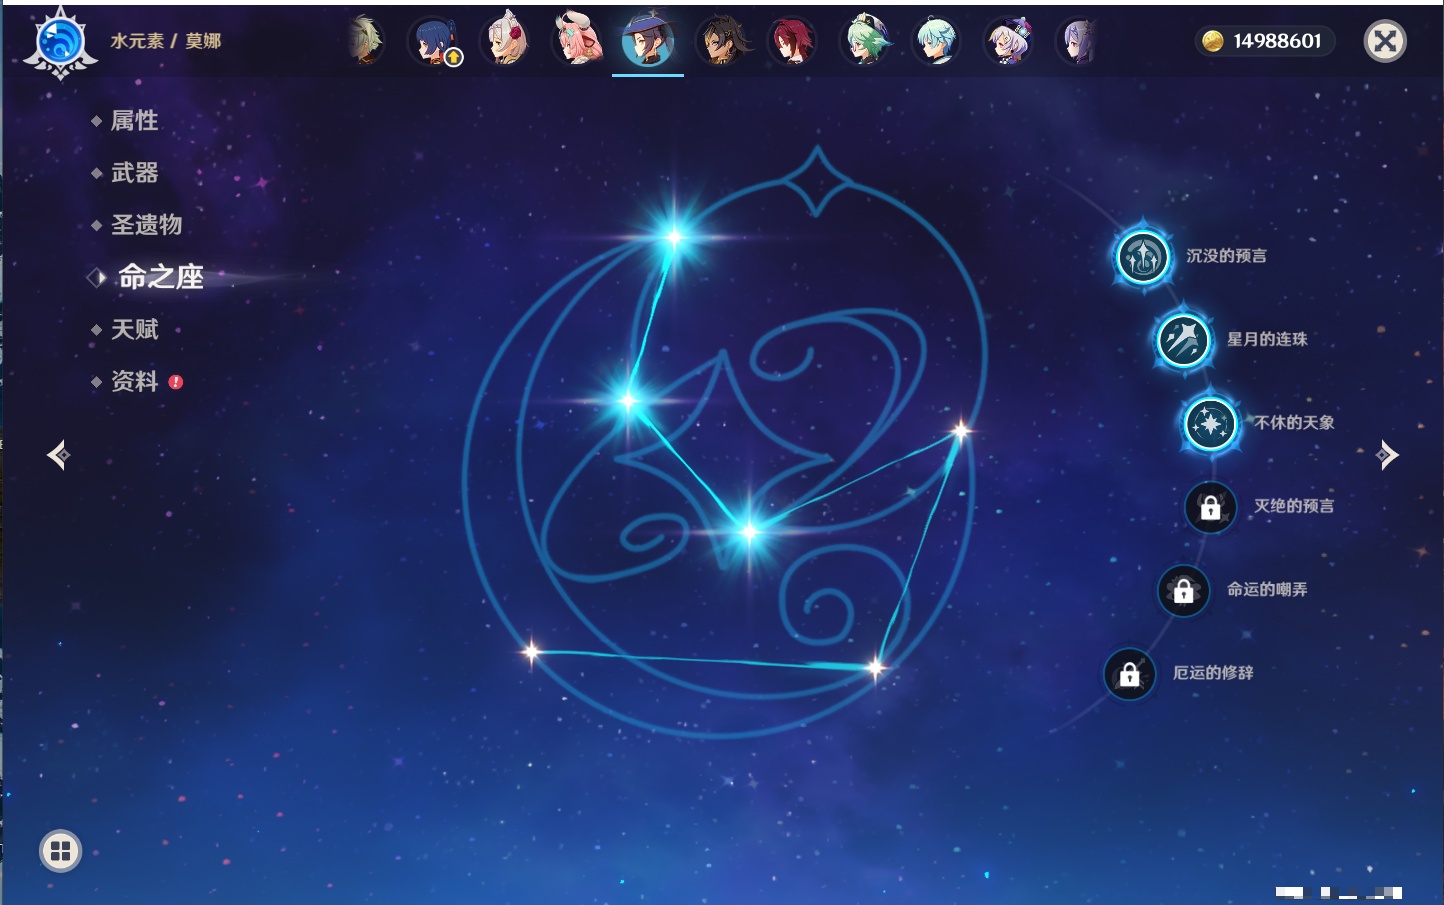Click the locked 灭绝的预言 constellation node

pos(1210,507)
